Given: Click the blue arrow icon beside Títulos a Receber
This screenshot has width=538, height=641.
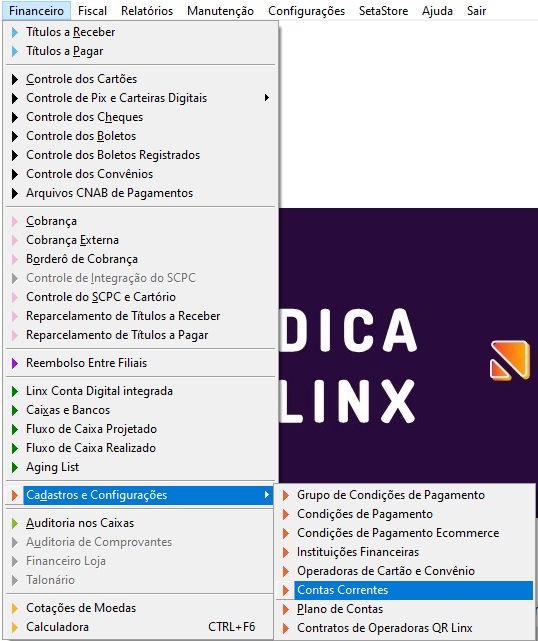Looking at the screenshot, I should [x=15, y=32].
